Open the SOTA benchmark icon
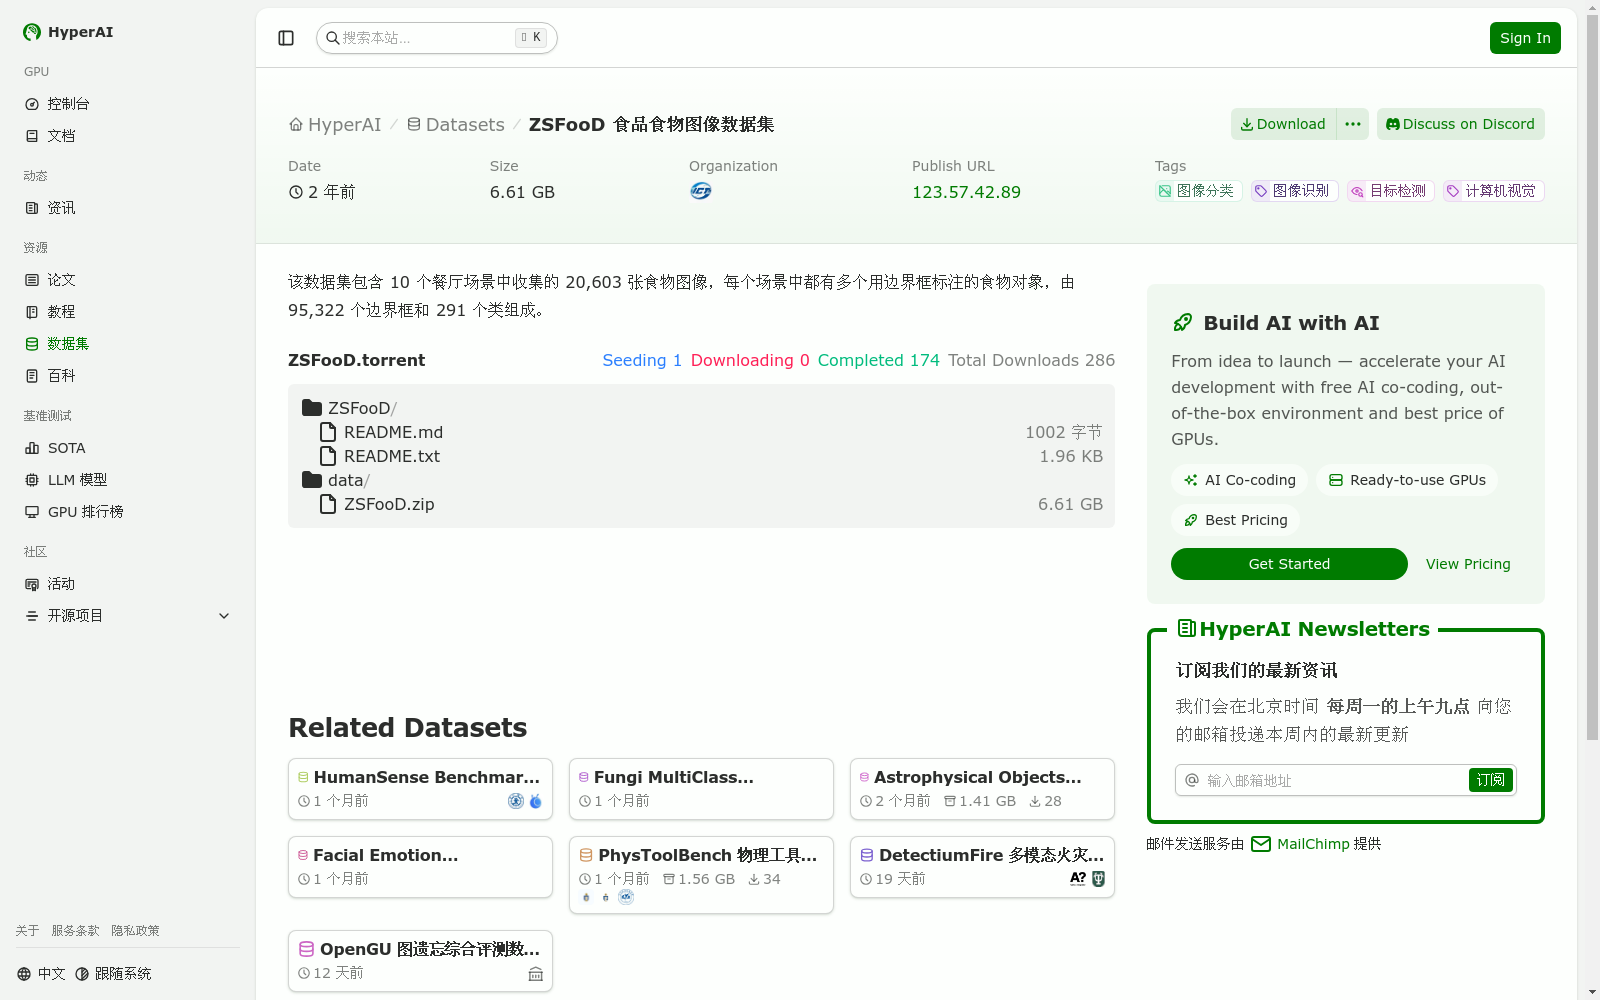Screen dimensions: 1600x1000 click(x=32, y=448)
